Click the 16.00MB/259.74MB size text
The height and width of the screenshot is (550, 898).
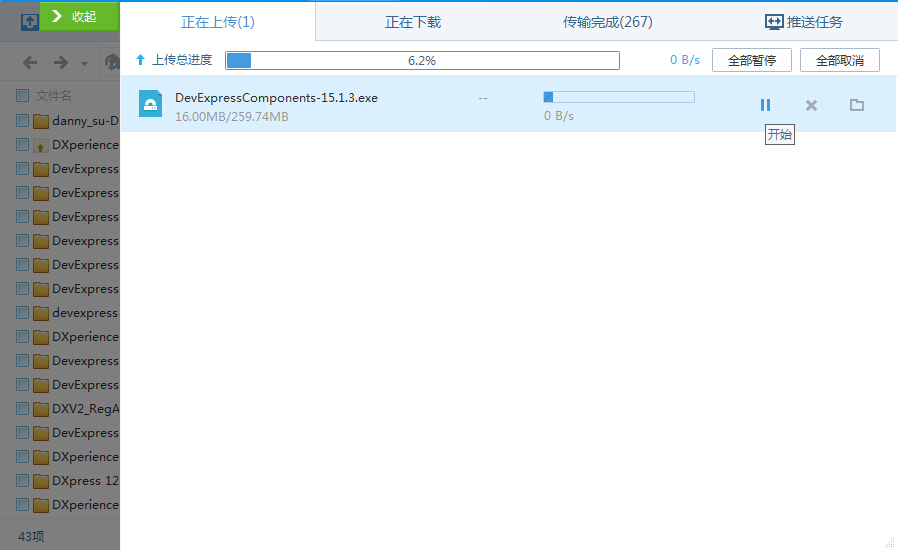(x=232, y=116)
